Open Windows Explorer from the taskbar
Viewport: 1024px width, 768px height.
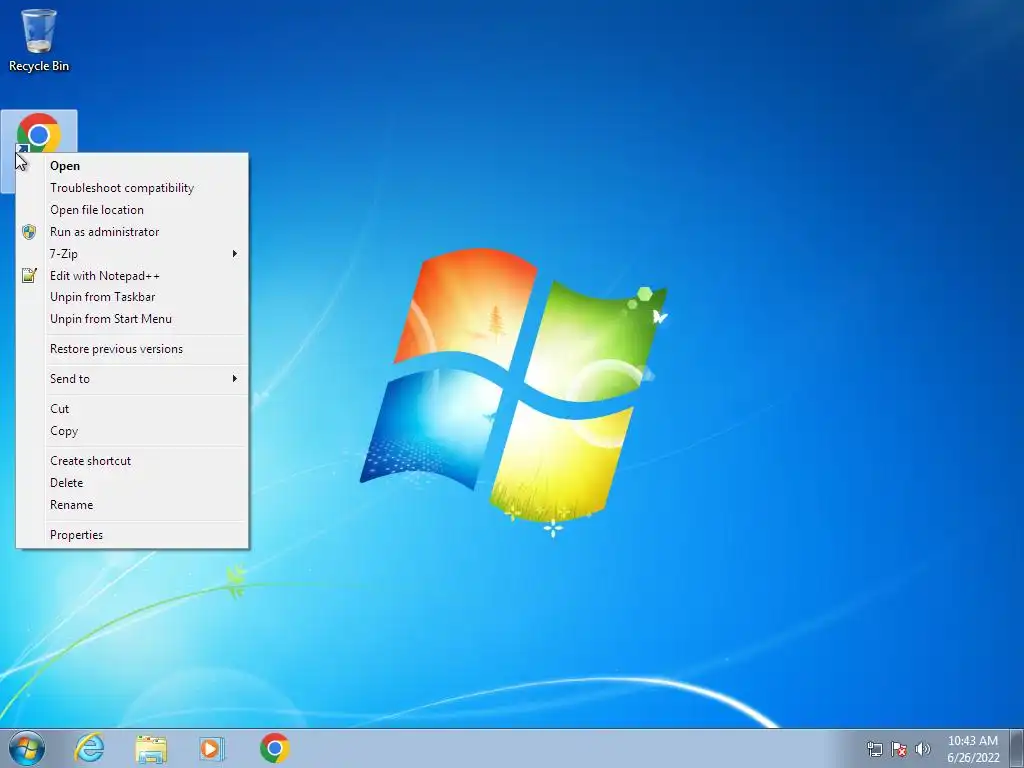(x=151, y=748)
